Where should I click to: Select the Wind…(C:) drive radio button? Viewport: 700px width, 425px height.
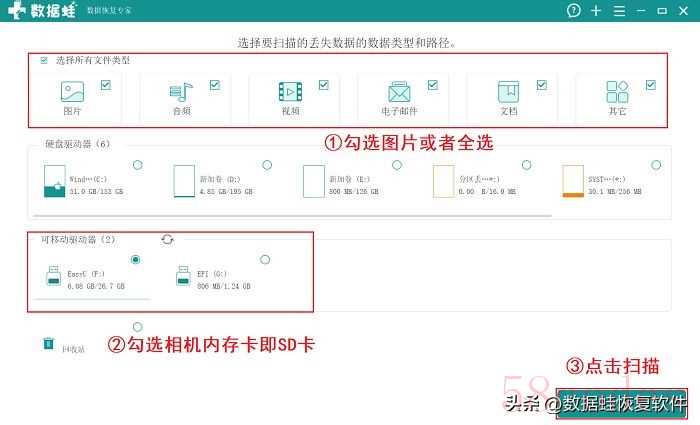click(138, 165)
